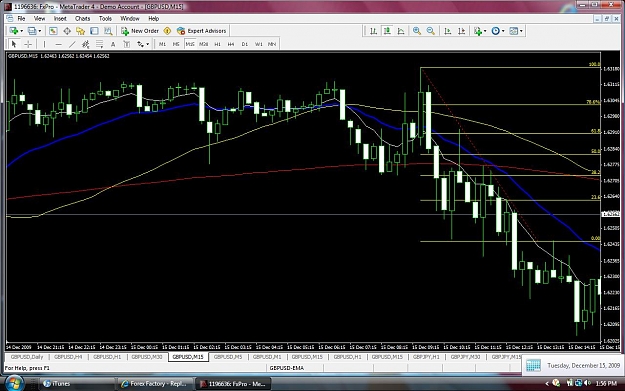Select the text label tool
Viewport: 625px width, 391px height.
126,44
